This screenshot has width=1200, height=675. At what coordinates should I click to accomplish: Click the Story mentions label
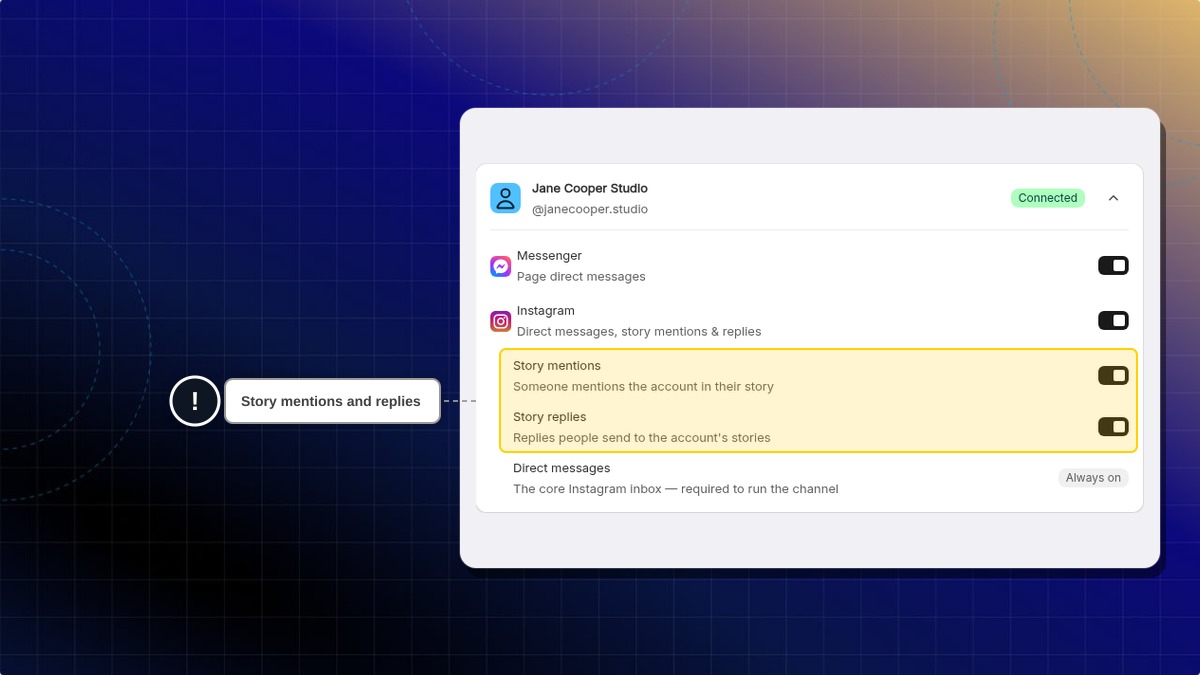(557, 366)
